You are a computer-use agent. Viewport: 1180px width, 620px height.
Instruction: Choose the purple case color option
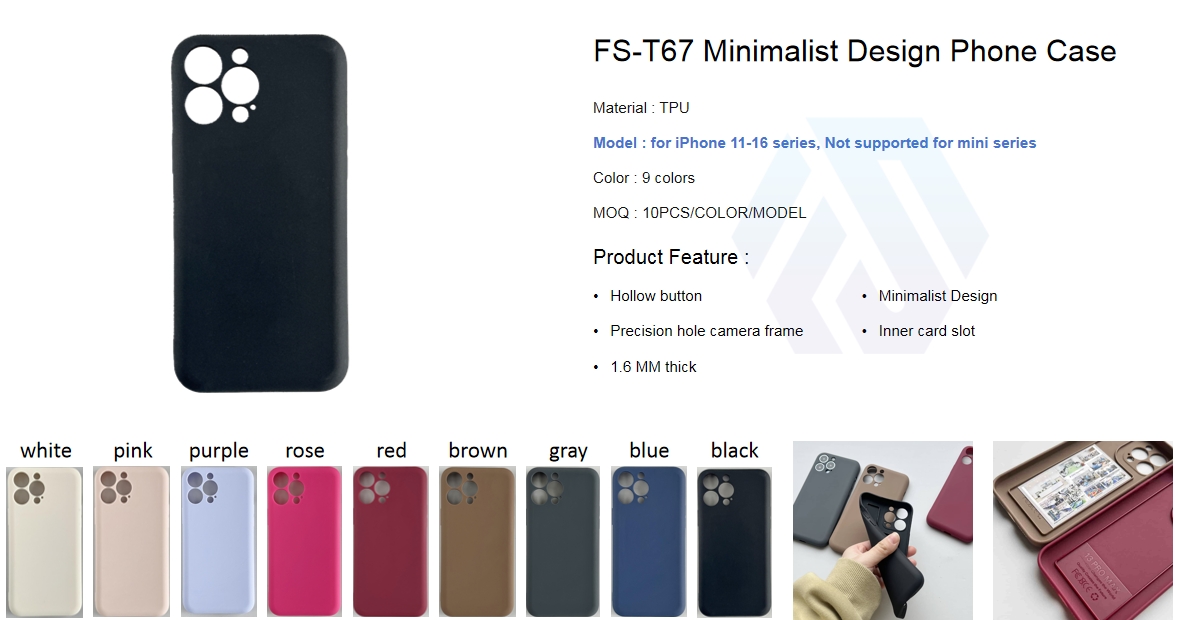(219, 542)
